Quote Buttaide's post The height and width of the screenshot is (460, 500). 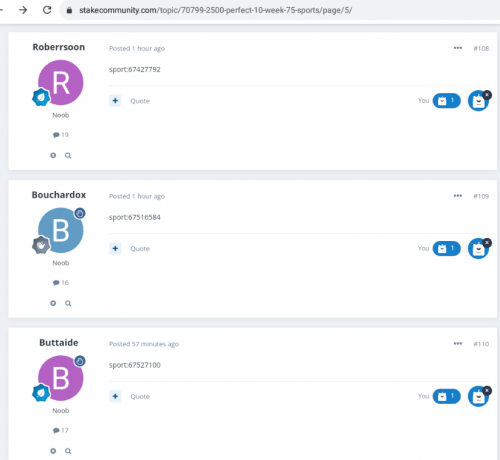(140, 396)
